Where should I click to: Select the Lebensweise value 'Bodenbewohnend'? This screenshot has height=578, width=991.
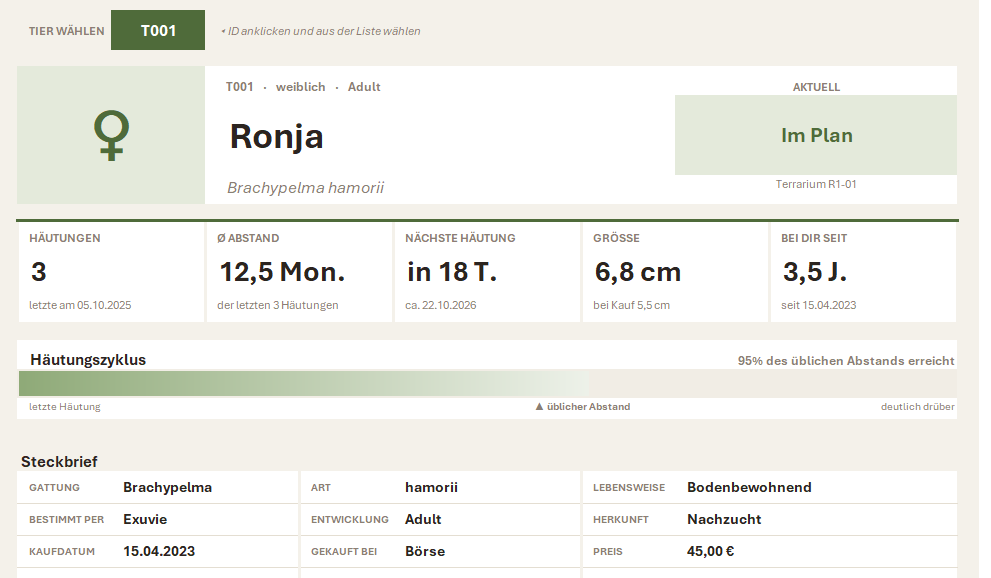[749, 488]
